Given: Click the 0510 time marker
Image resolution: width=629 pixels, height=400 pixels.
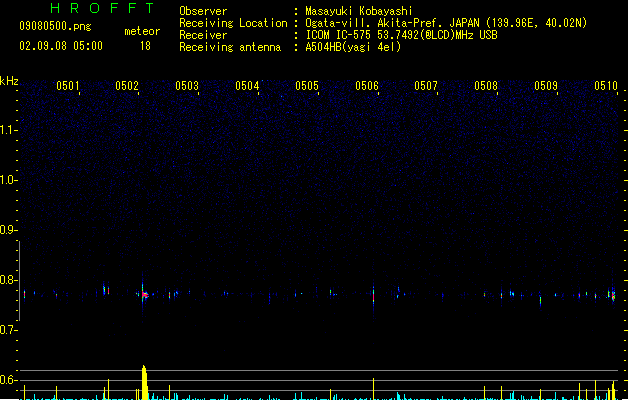Looking at the screenshot, I should pyautogui.click(x=606, y=86).
